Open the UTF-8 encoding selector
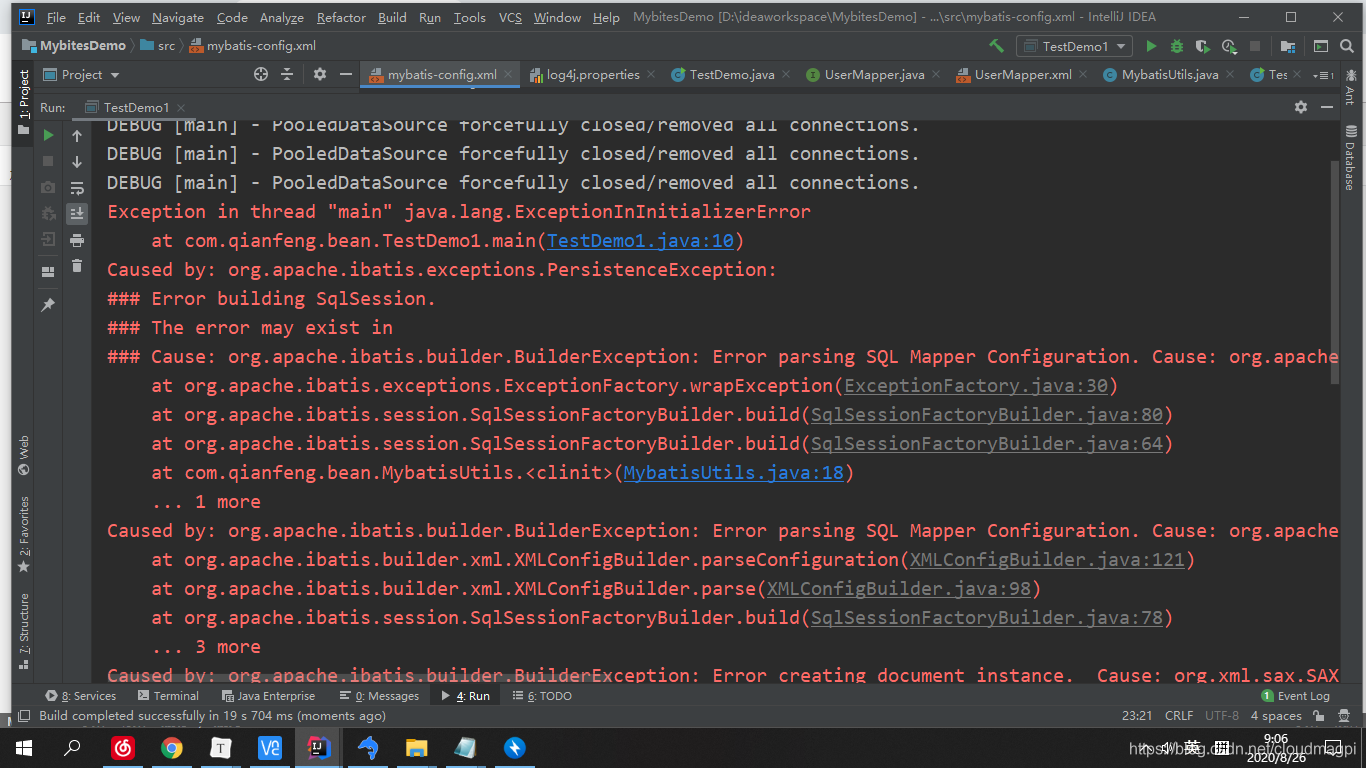This screenshot has width=1366, height=768. [1222, 715]
